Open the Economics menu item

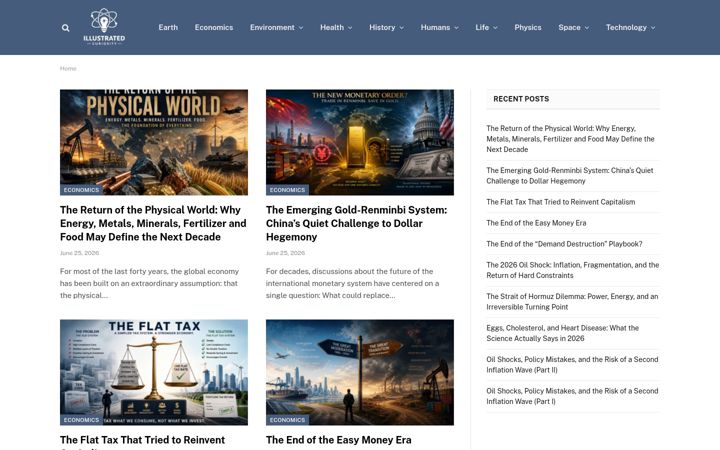click(x=214, y=28)
